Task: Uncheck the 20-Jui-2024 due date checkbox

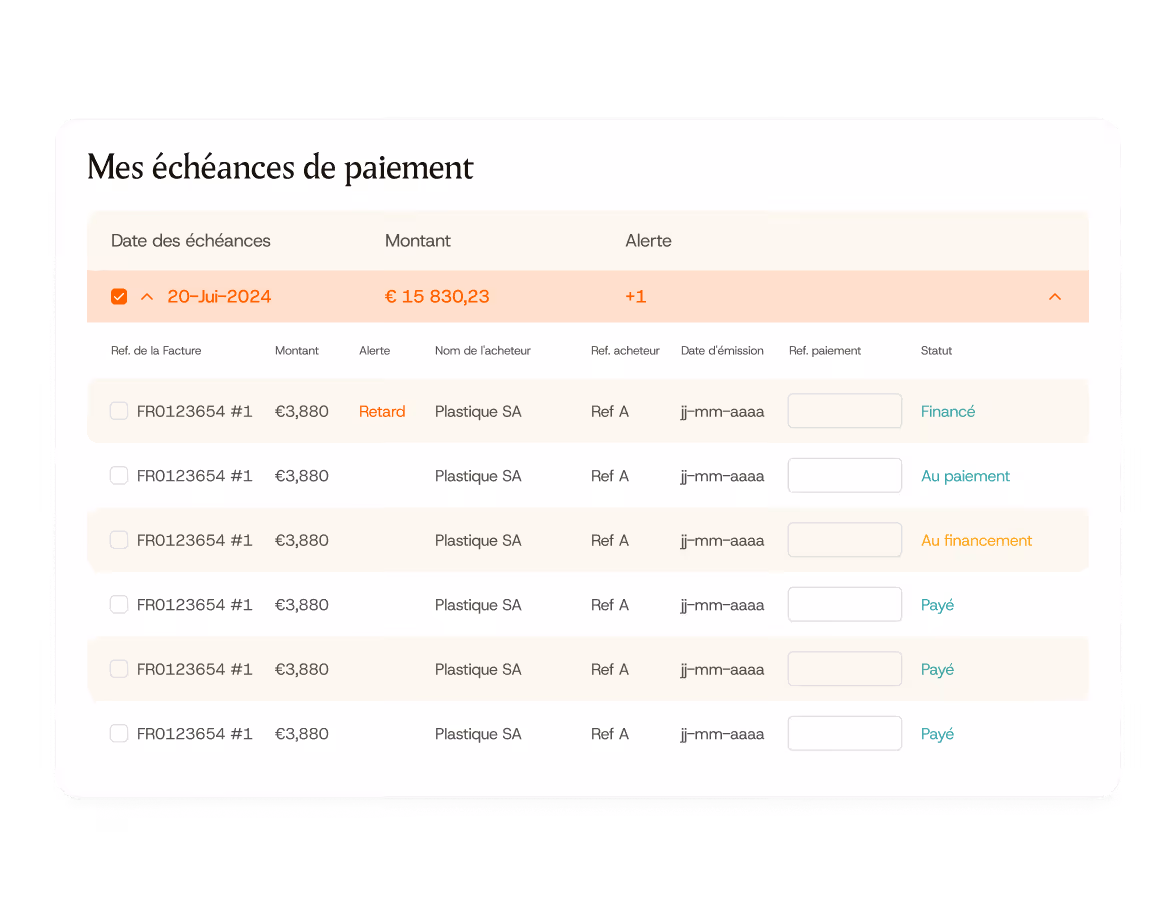Action: click(x=118, y=296)
